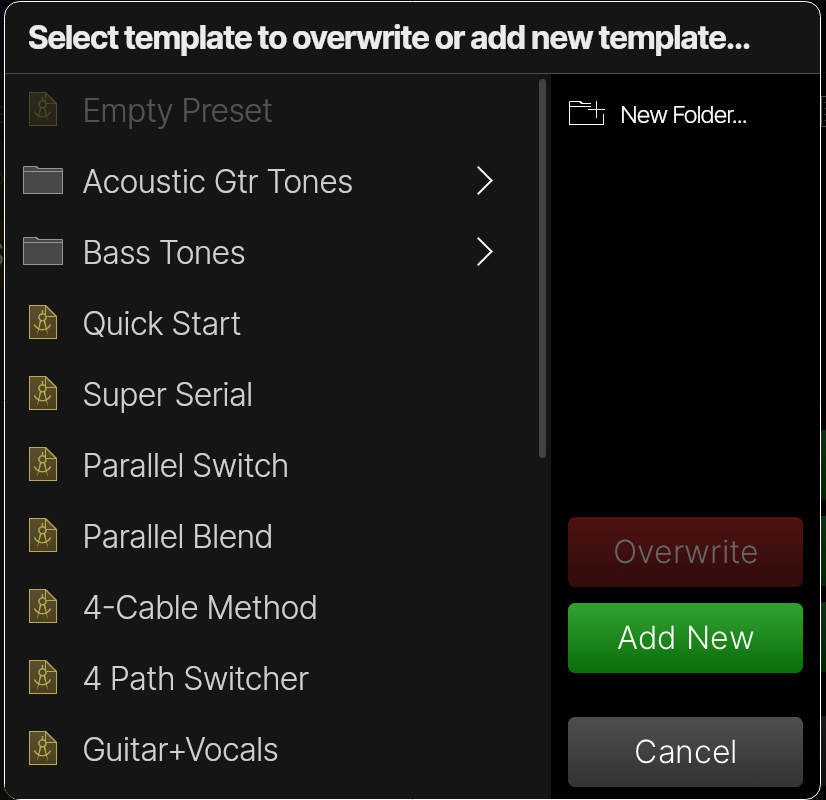Select the Parallel Switch preset icon
The image size is (826, 800).
point(43,466)
